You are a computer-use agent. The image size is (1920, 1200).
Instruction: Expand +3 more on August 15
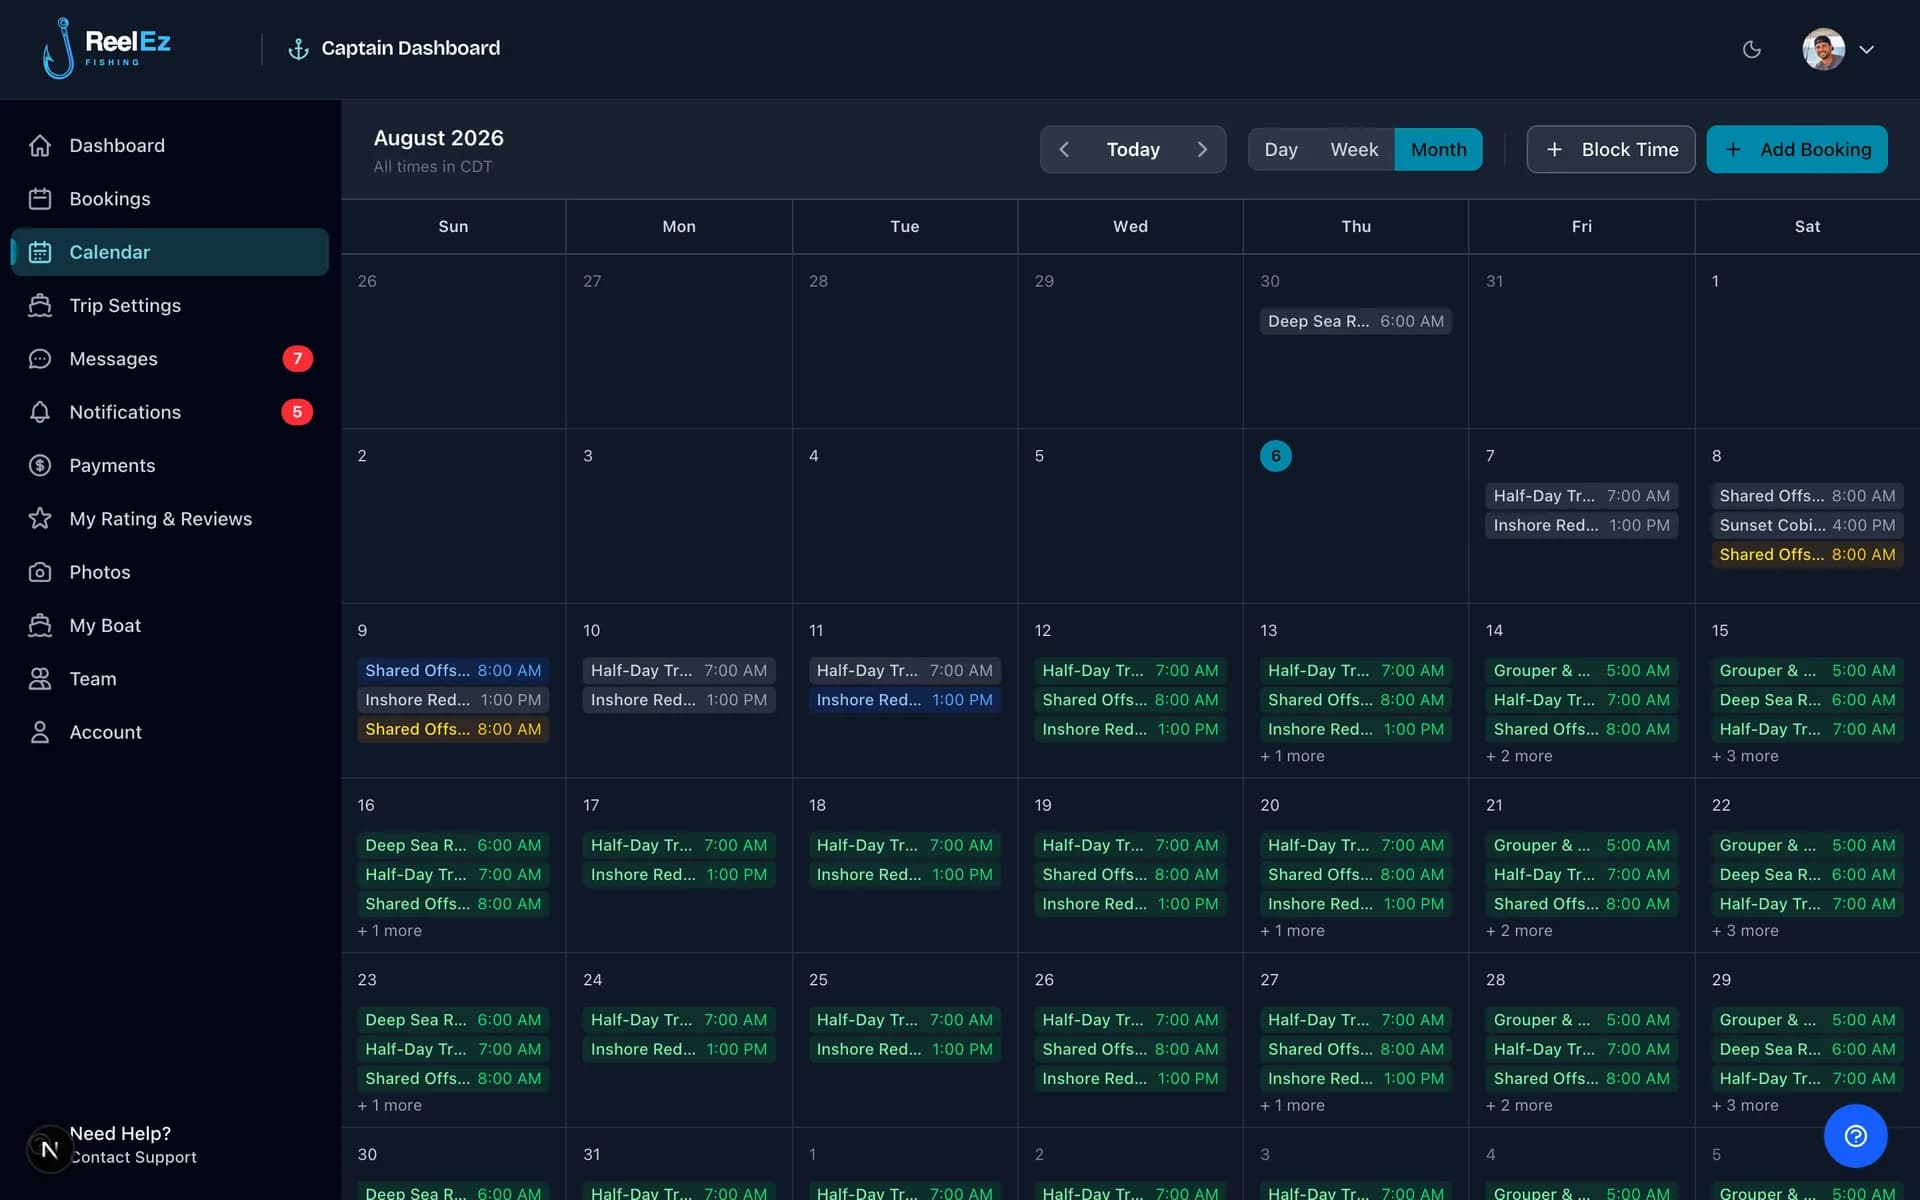click(1745, 756)
